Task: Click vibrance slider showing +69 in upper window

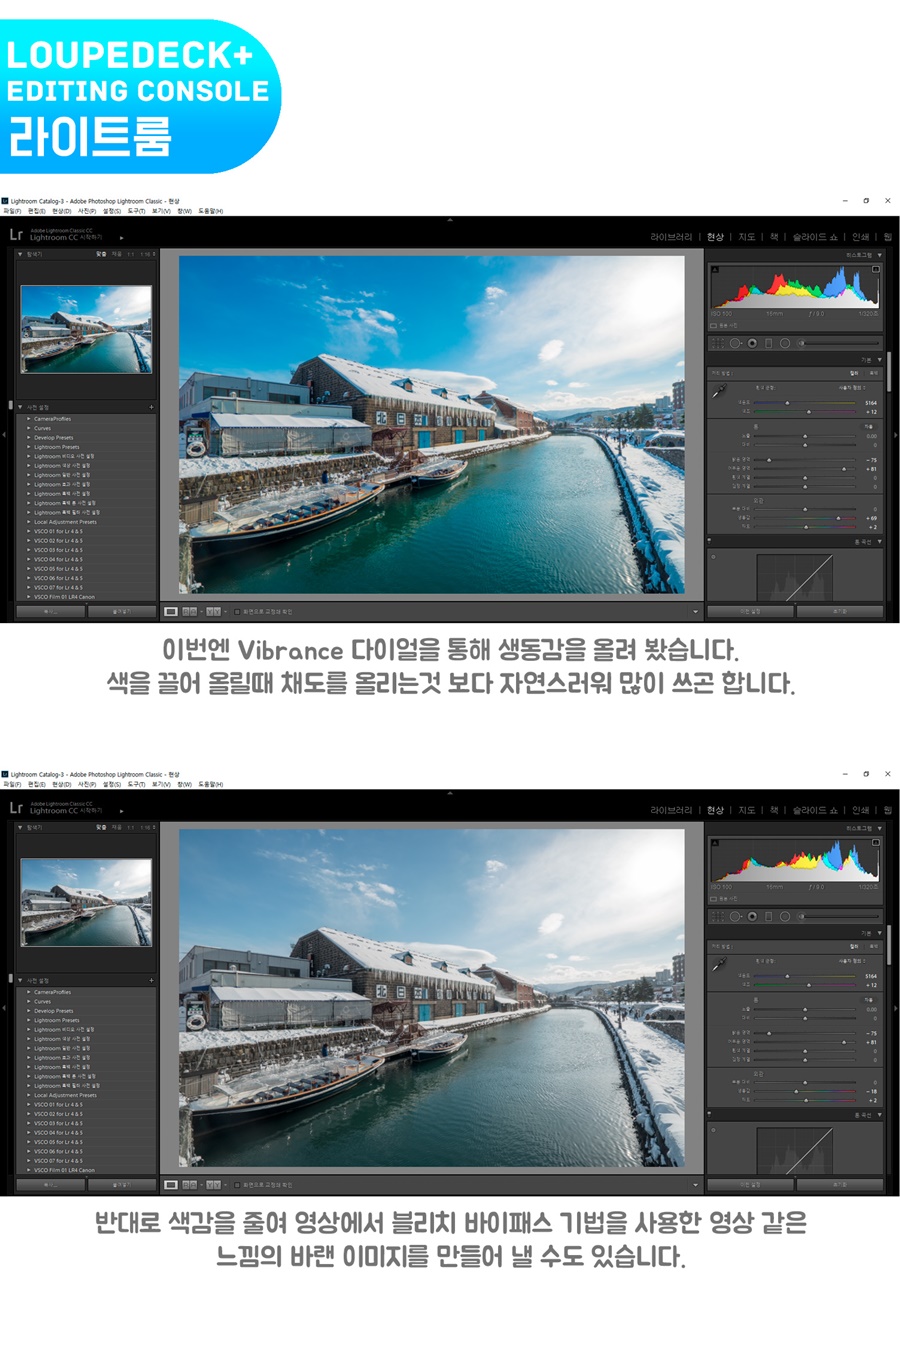Action: tap(804, 518)
